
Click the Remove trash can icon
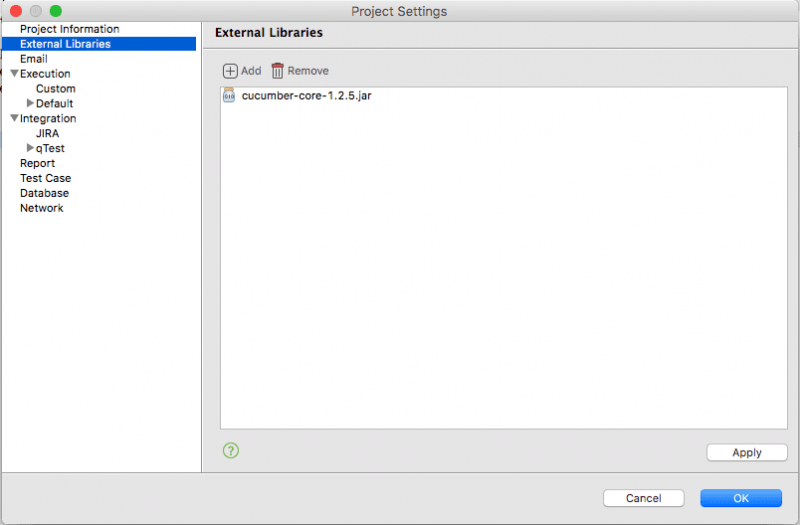coord(278,71)
